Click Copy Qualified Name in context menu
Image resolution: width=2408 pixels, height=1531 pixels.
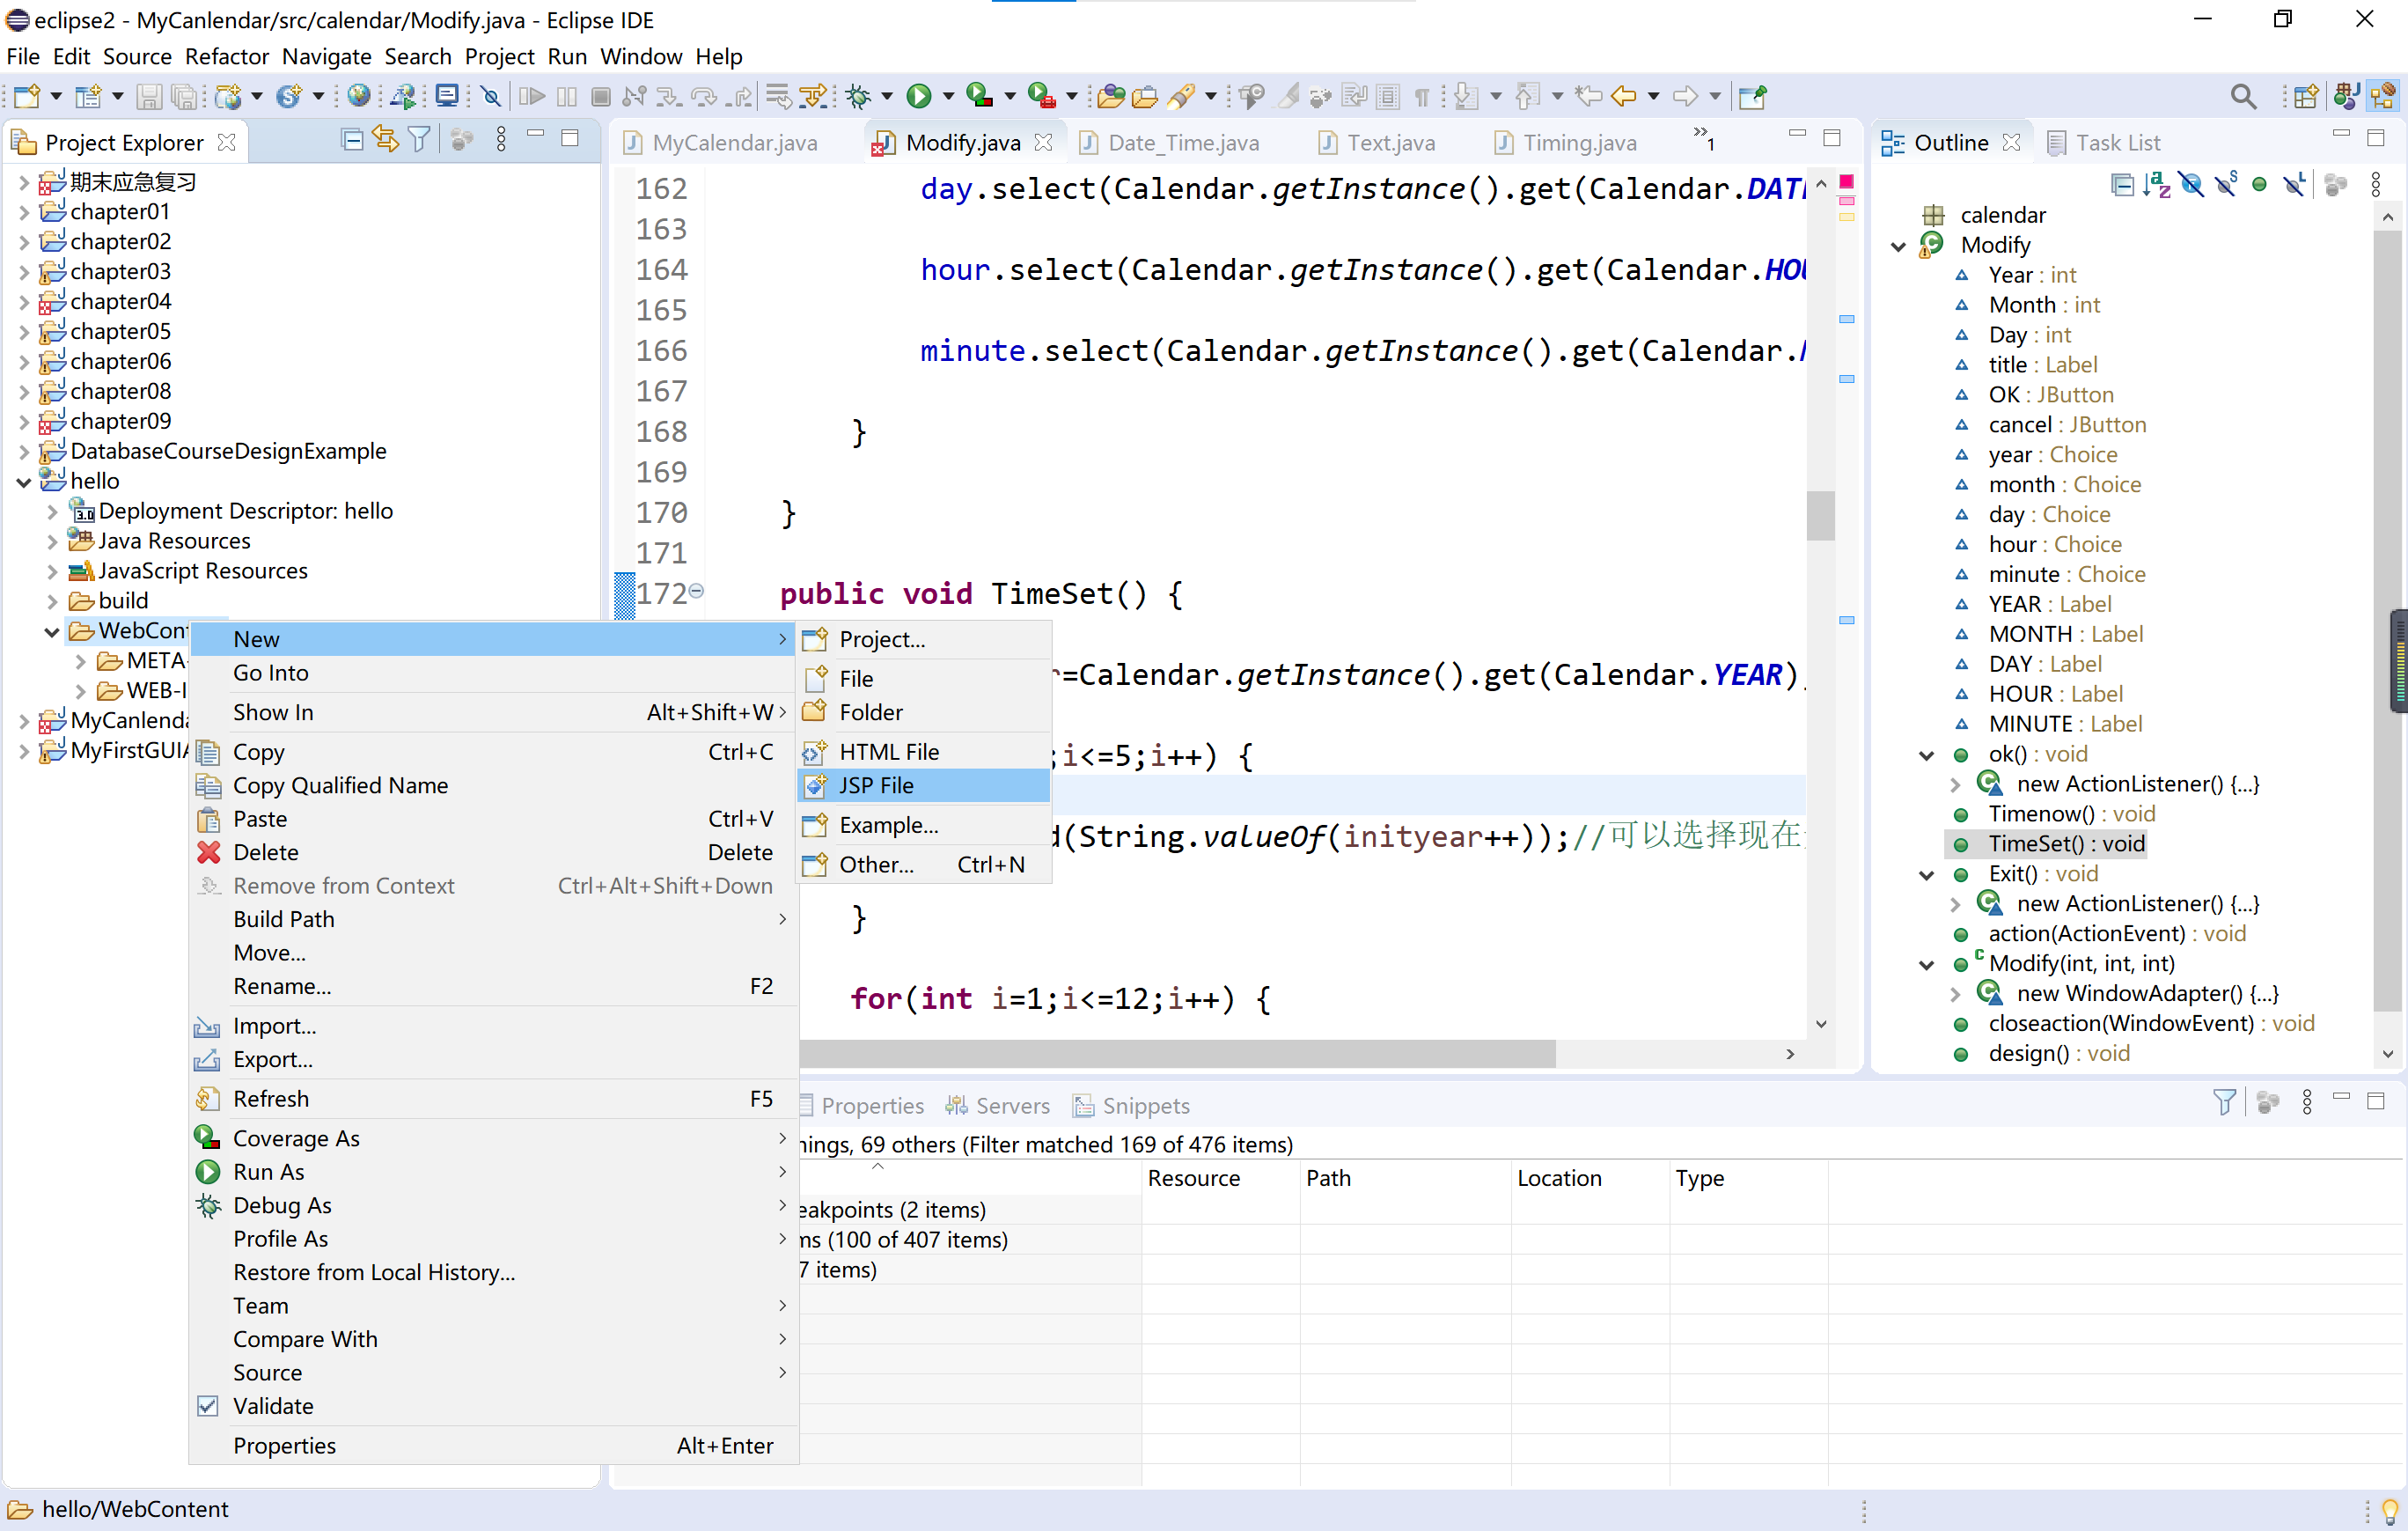(x=340, y=785)
